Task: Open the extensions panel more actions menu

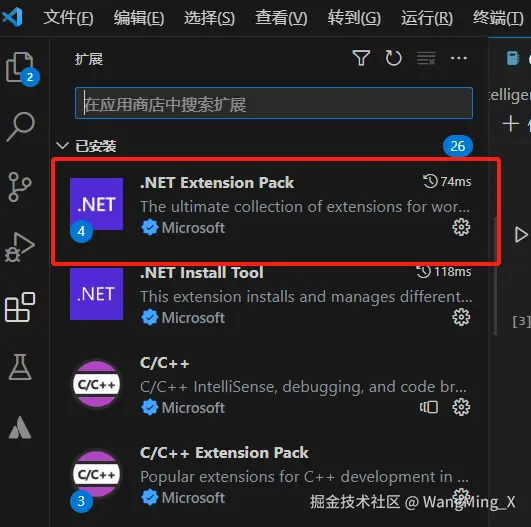Action: 459,58
